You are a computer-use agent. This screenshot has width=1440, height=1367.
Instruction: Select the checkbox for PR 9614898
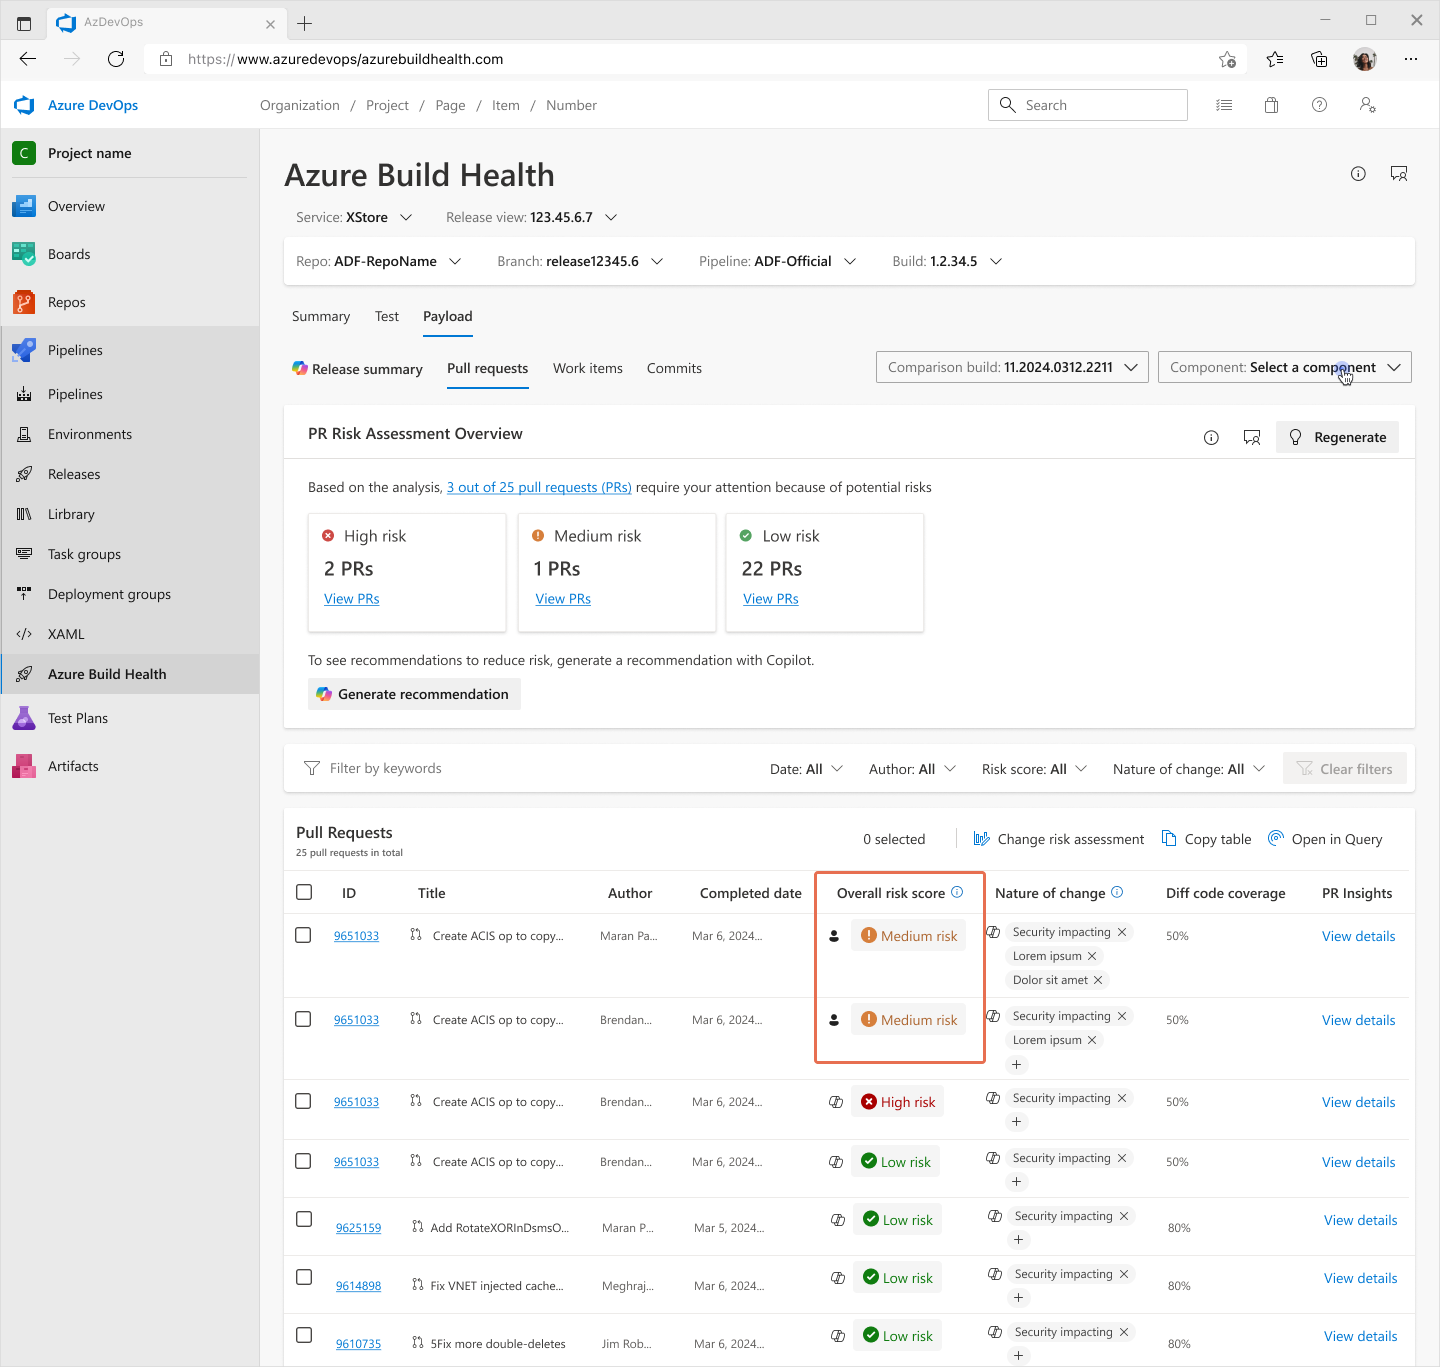[304, 1277]
